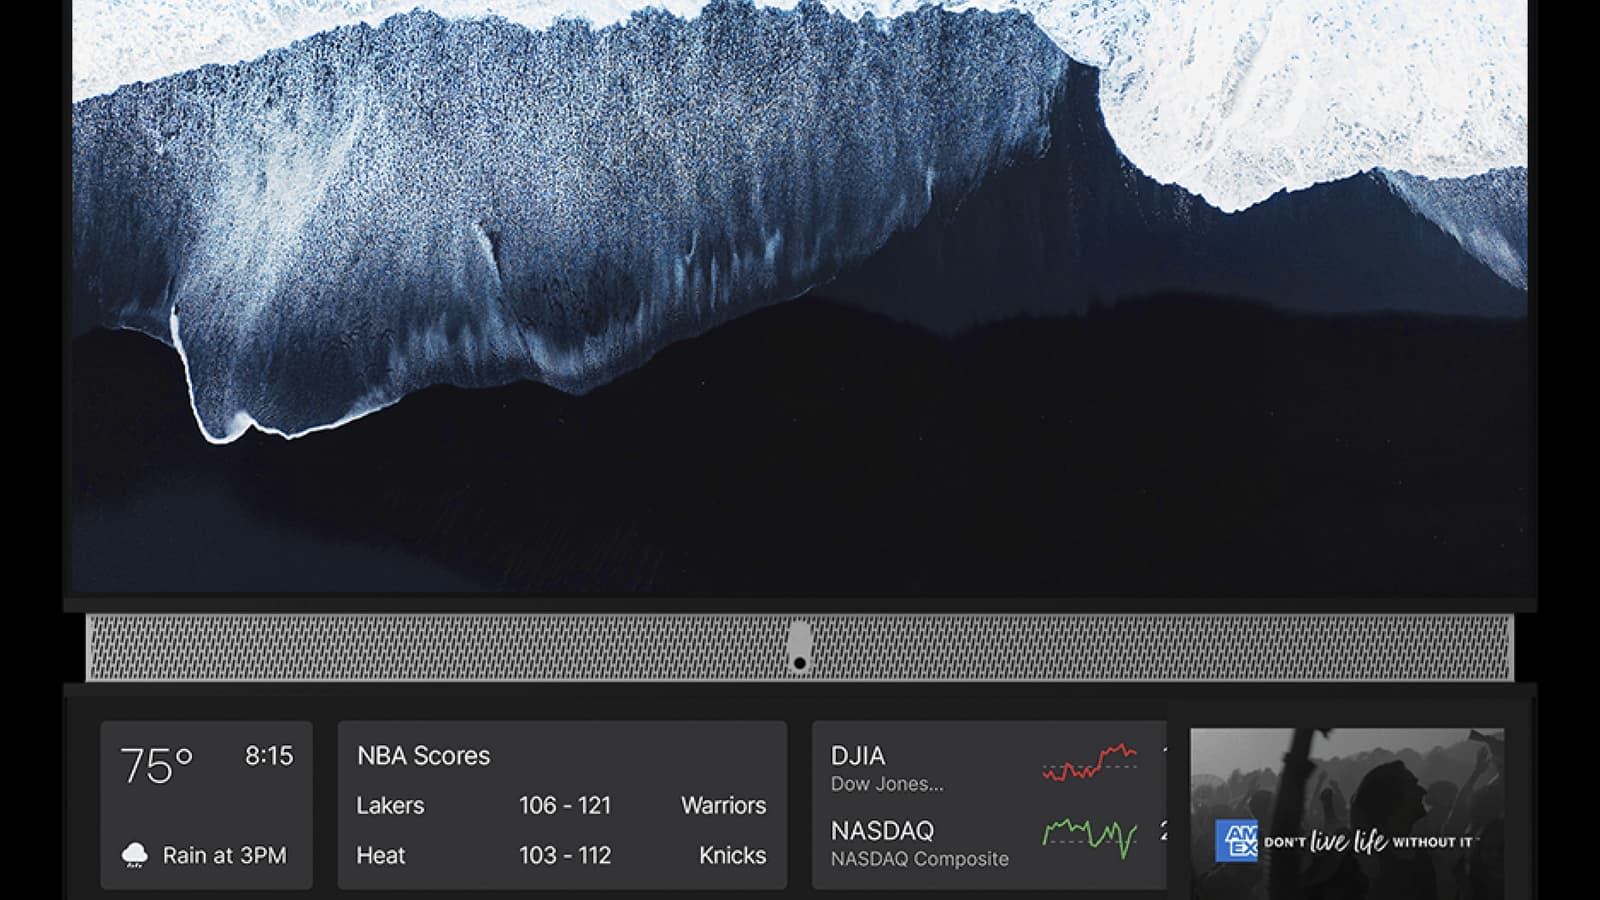Open the Rain at 3PM forecast
The width and height of the screenshot is (1600, 900).
[x=224, y=856]
